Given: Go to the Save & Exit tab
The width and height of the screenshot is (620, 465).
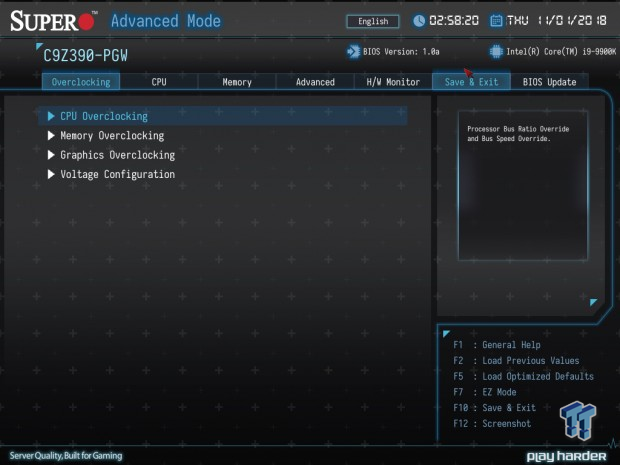Looking at the screenshot, I should [x=471, y=82].
